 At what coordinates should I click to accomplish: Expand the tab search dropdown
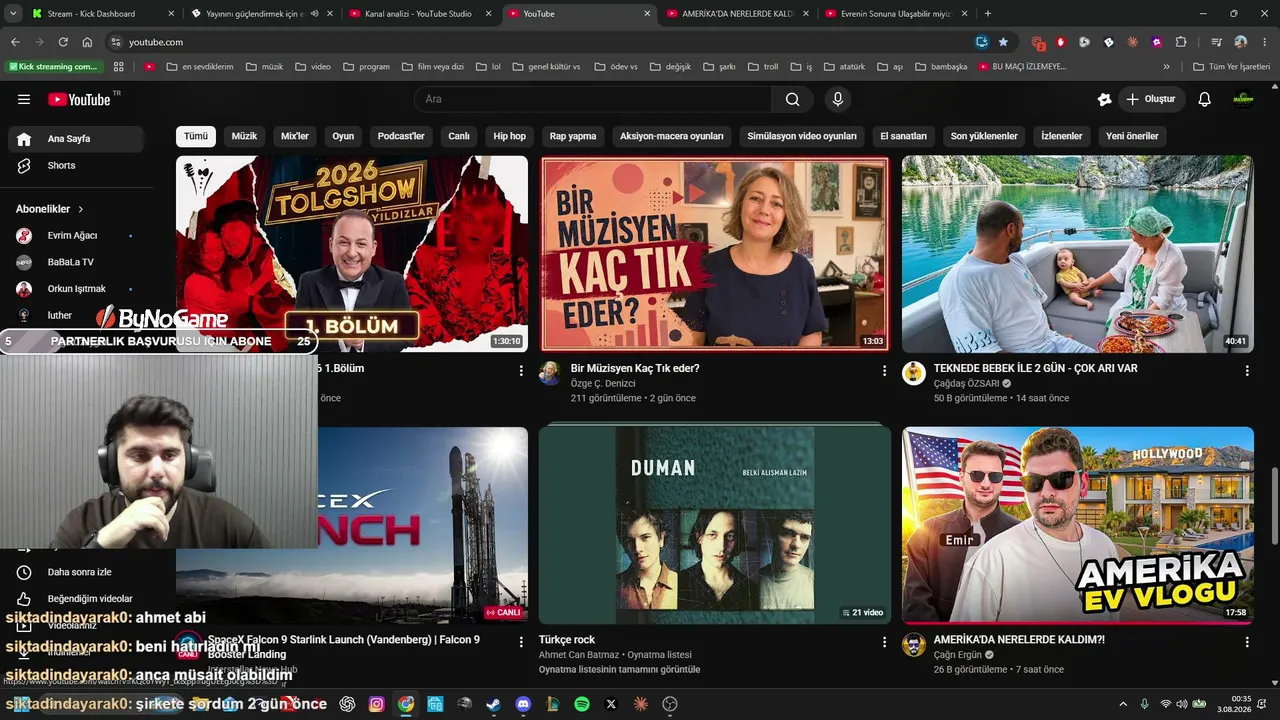coord(13,14)
